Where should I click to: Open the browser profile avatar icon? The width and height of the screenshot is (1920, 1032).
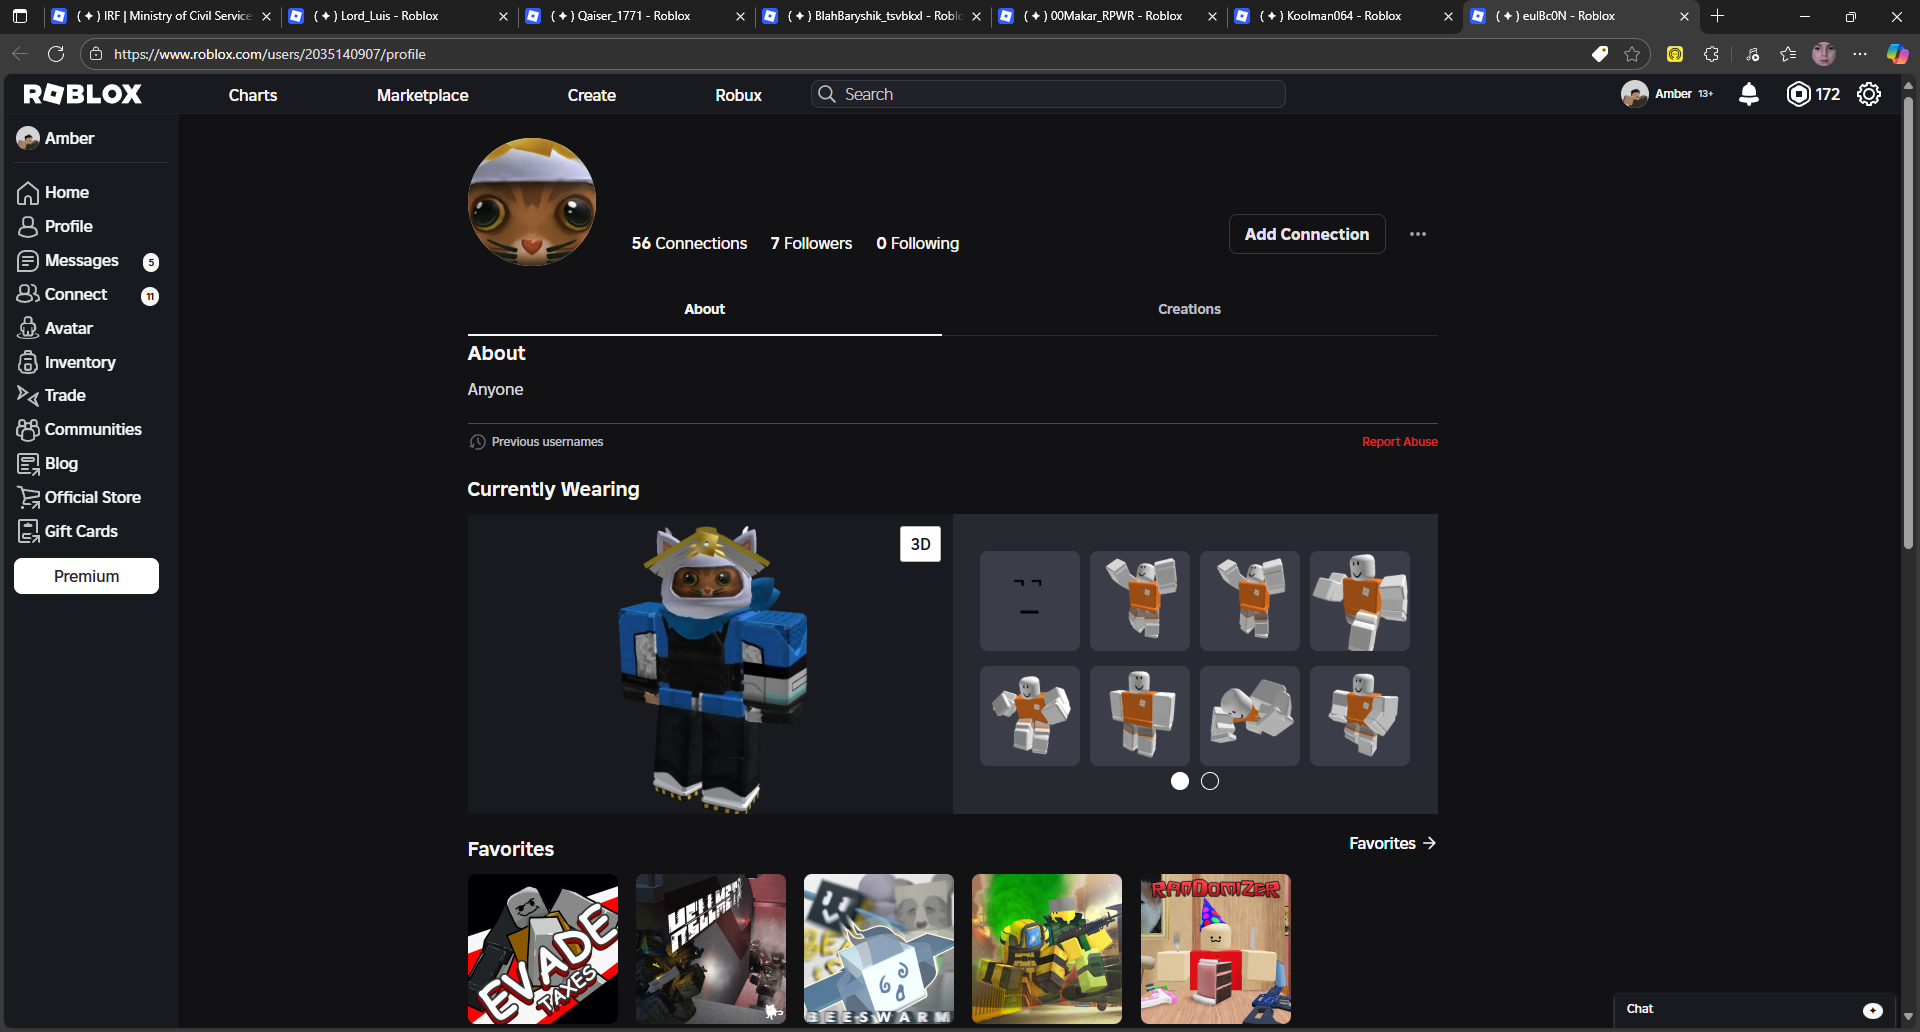tap(1824, 54)
